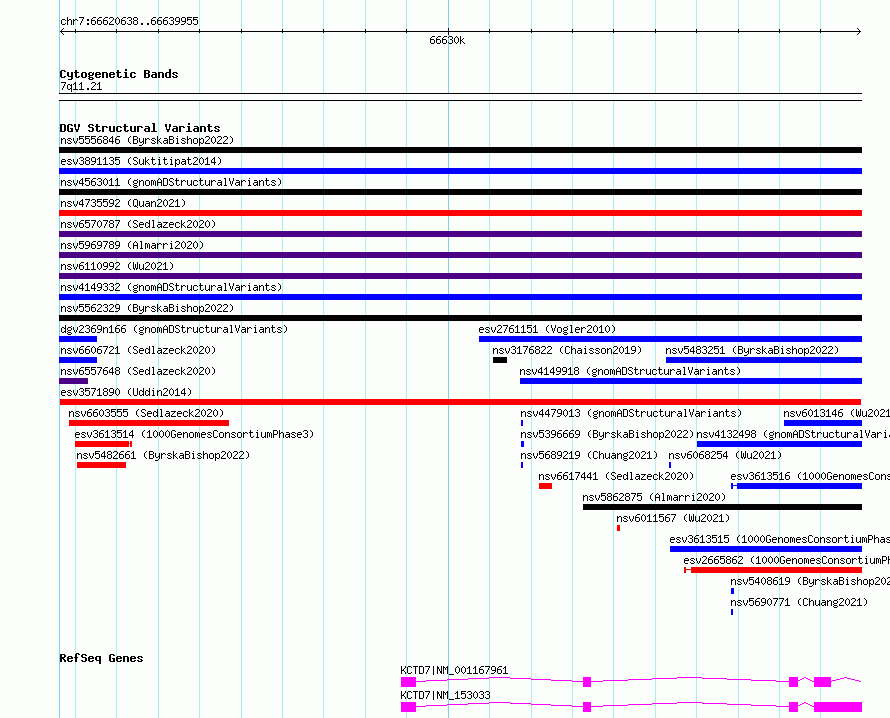Open nsv5483251 (ByrskaBishop2022) label

tap(752, 350)
